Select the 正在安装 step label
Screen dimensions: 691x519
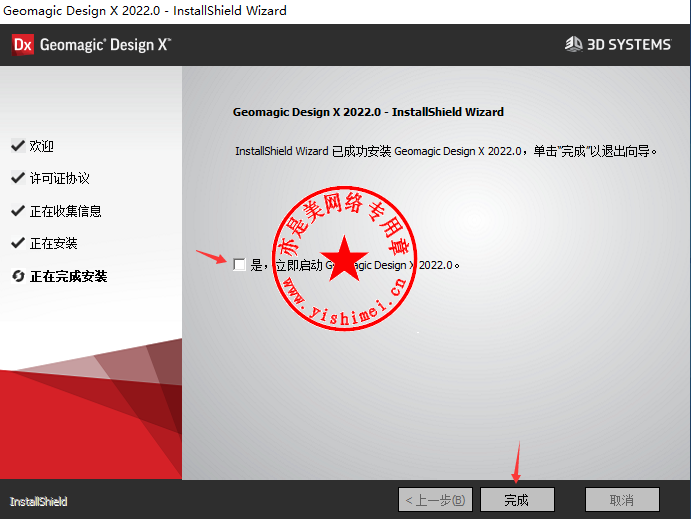[54, 243]
